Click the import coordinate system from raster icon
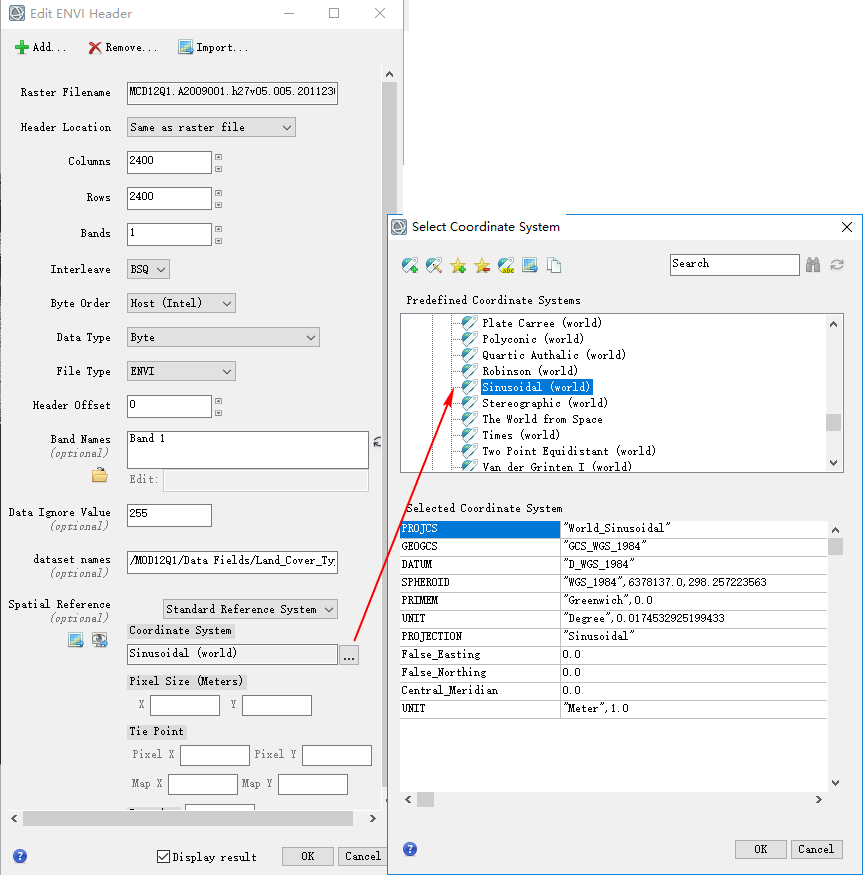Image resolution: width=863 pixels, height=875 pixels. [530, 266]
